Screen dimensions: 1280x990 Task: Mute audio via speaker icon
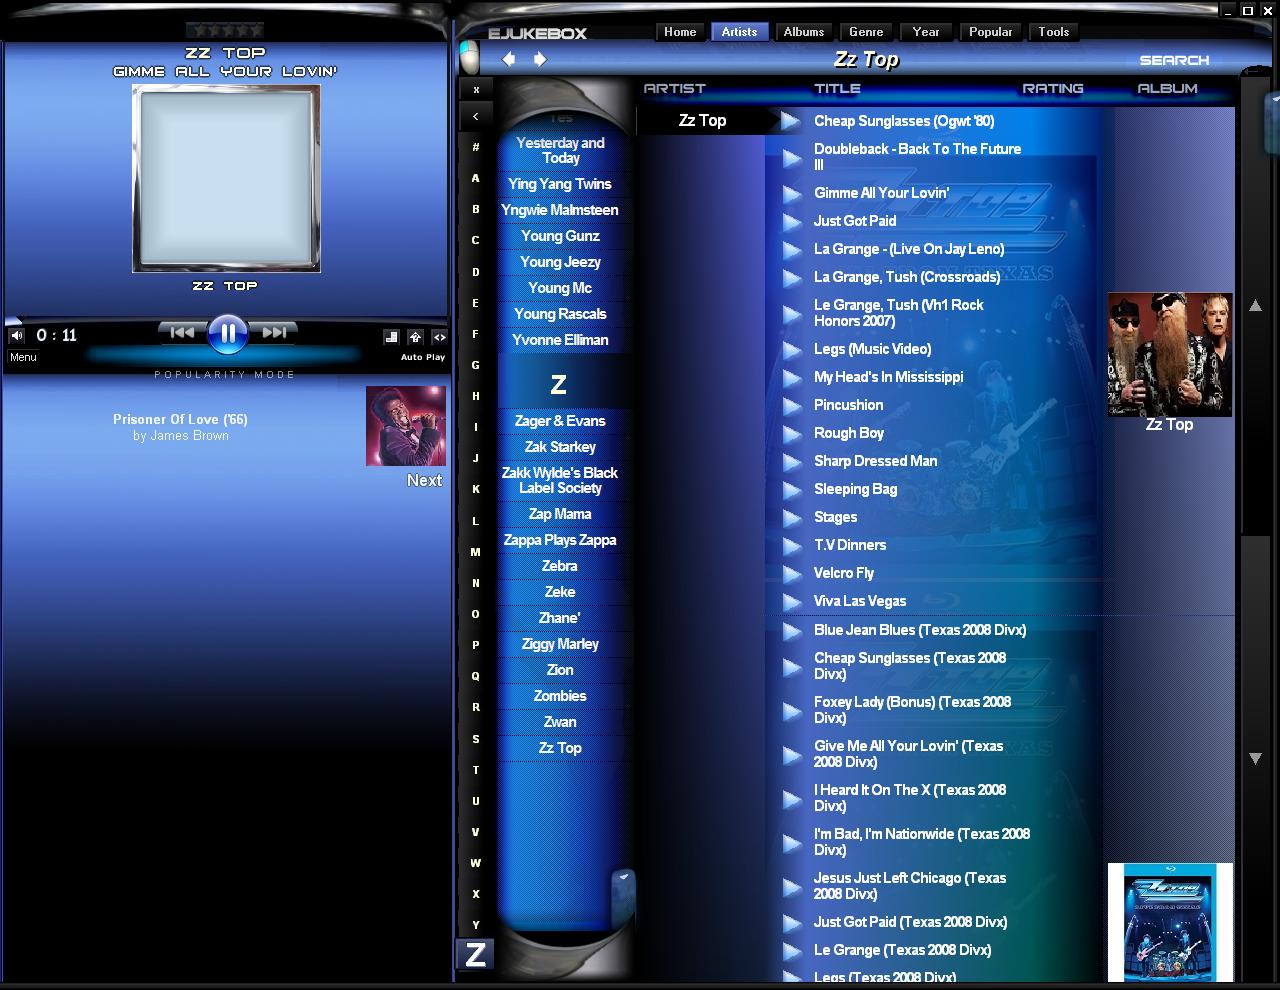[x=16, y=335]
